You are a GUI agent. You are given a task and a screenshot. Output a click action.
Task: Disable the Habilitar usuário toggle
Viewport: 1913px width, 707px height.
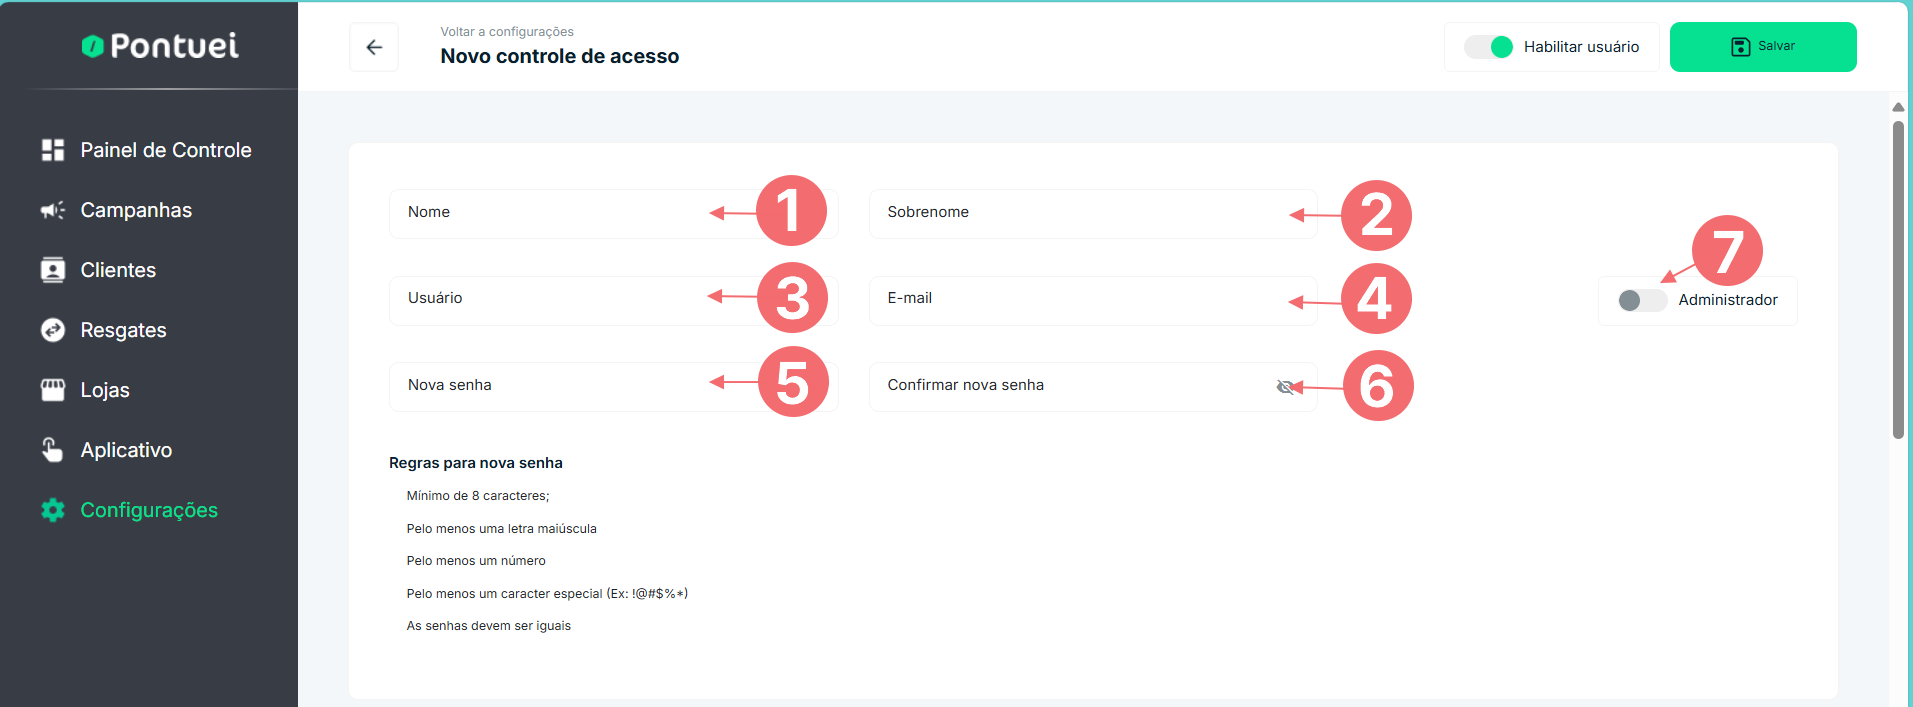point(1489,47)
